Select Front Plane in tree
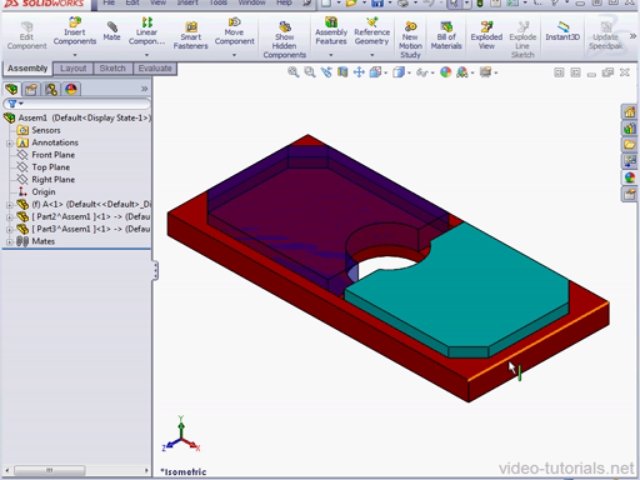Viewport: 640px width, 480px height. (45, 155)
